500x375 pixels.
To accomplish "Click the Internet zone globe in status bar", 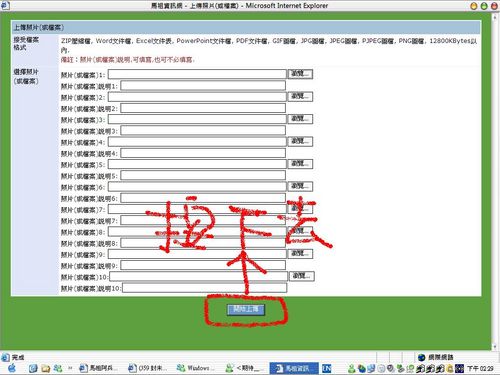I will pyautogui.click(x=422, y=357).
